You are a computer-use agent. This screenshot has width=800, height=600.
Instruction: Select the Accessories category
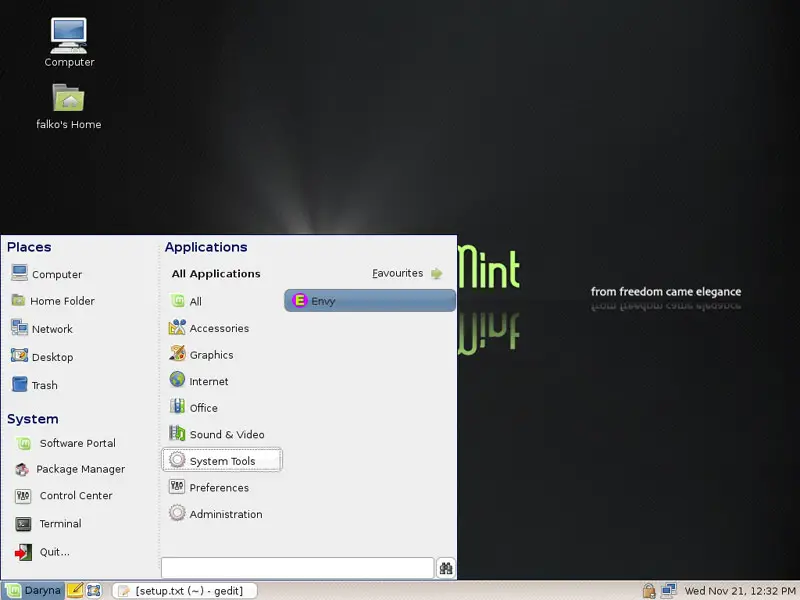point(222,328)
